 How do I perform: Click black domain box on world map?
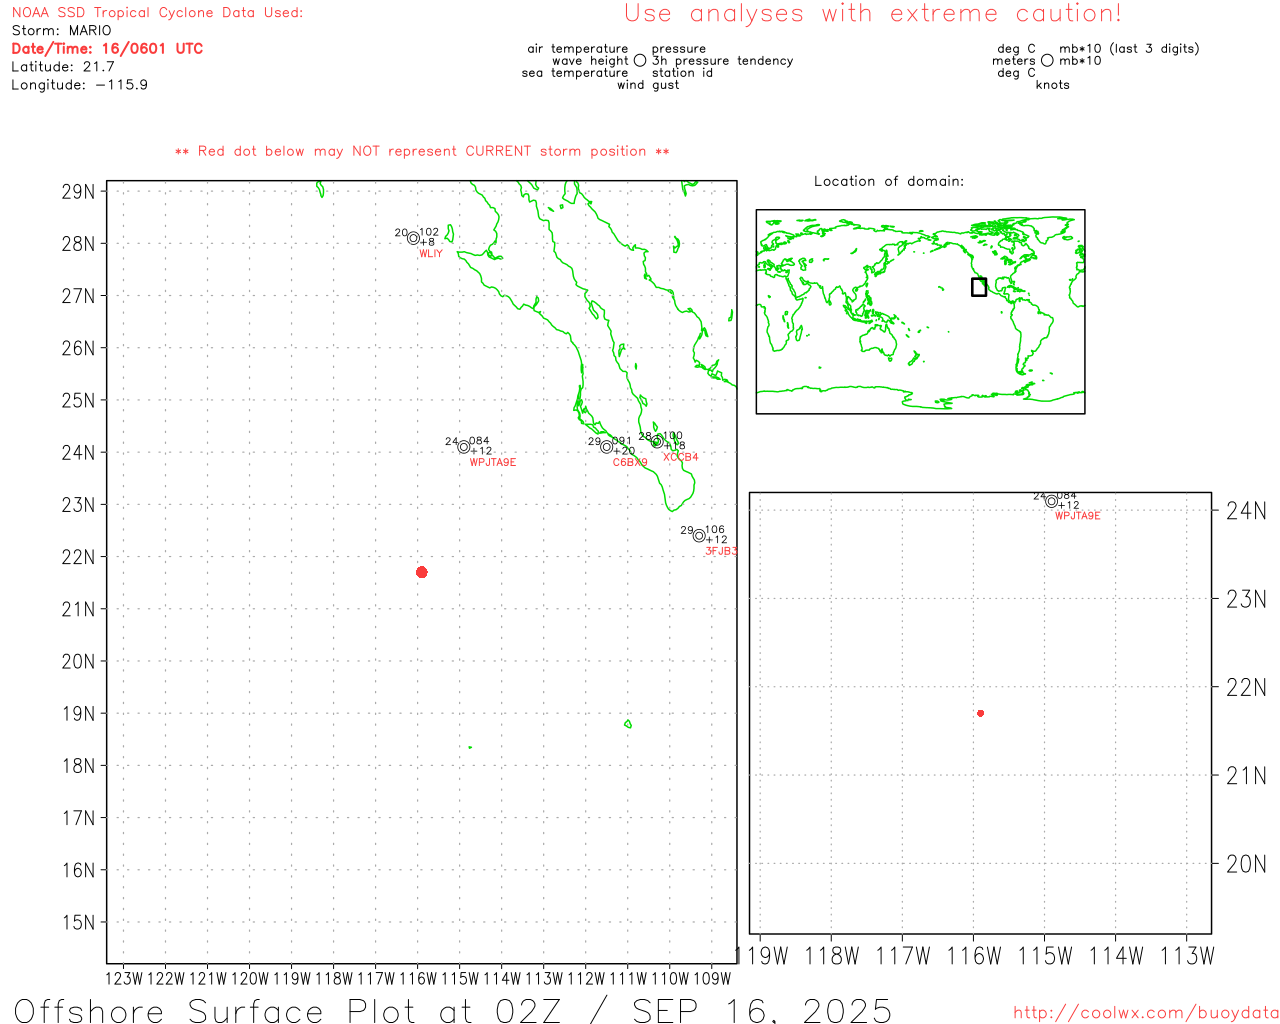[979, 287]
